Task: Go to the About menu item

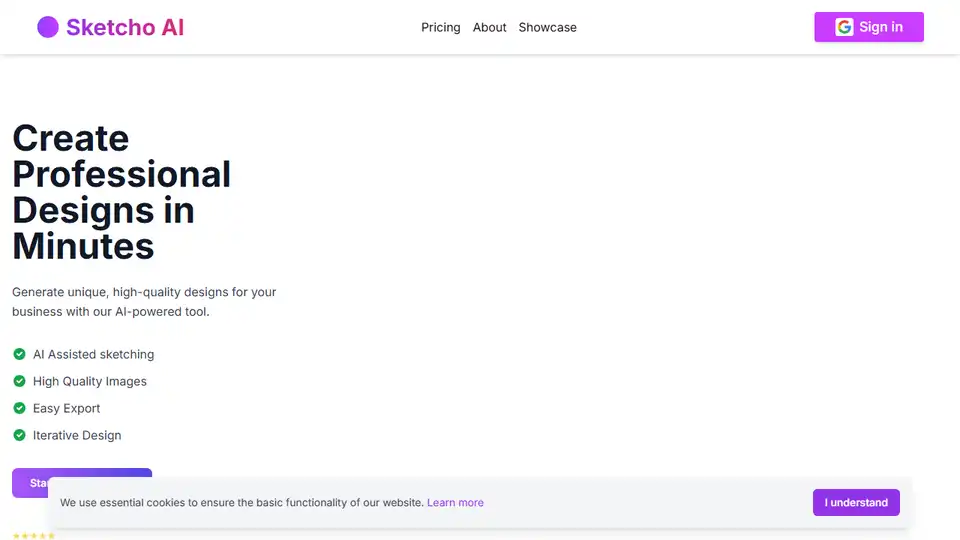Action: [x=489, y=27]
